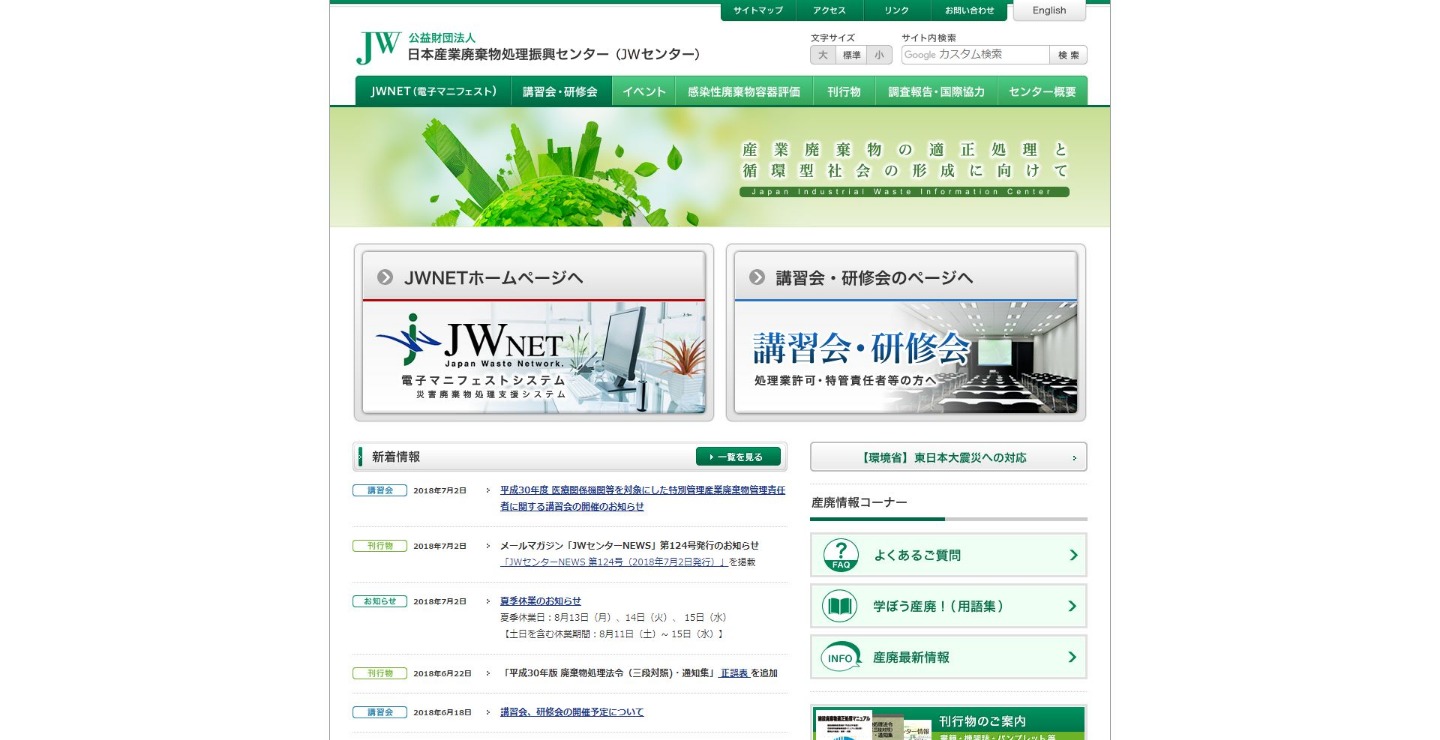Open お問い合わせ from top bar
The image size is (1440, 740).
970,11
